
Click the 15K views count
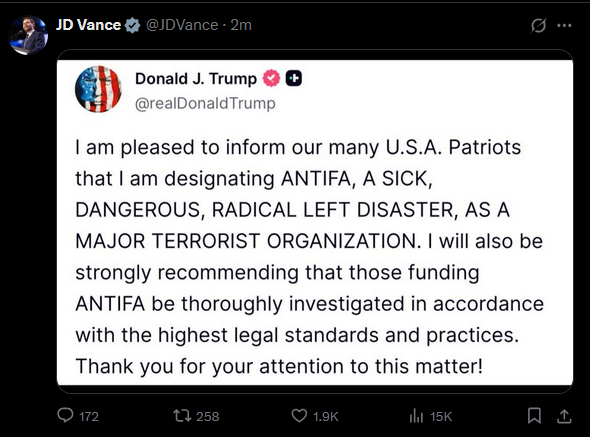point(441,416)
